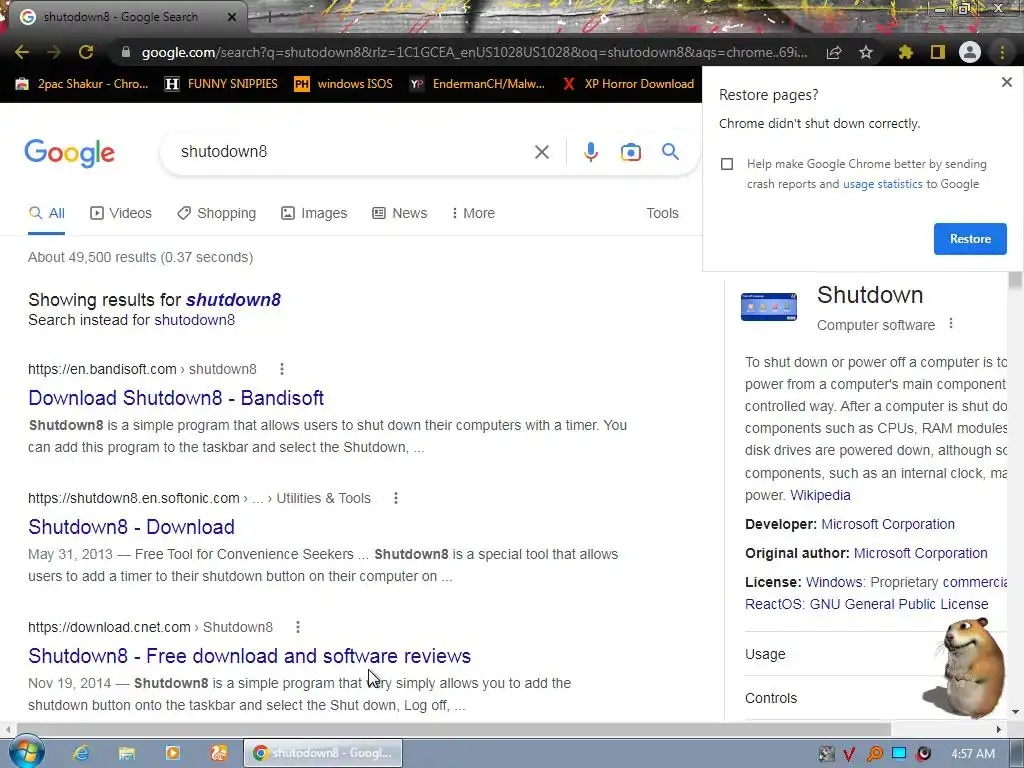
Task: Launch Internet Explorer from the taskbar
Action: [81, 753]
